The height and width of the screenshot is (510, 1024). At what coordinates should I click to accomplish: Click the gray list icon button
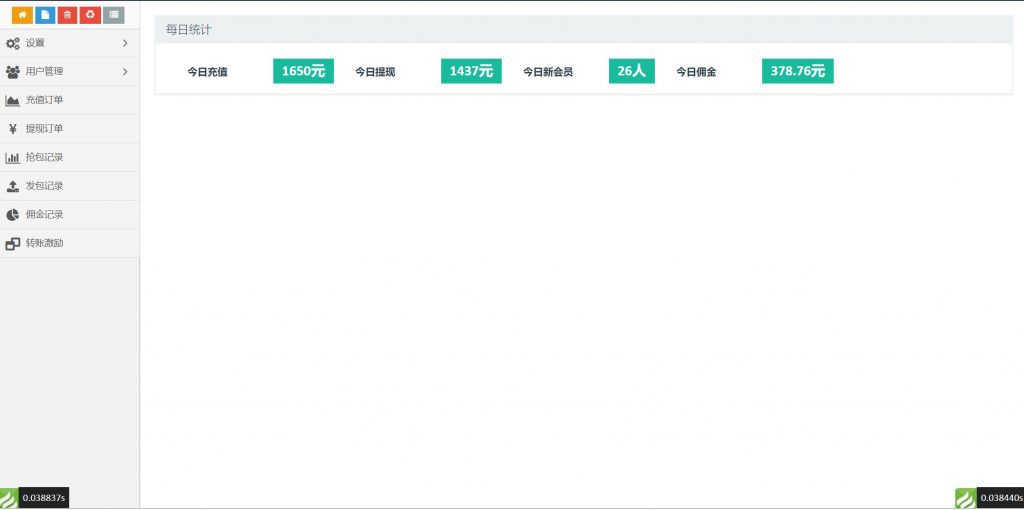click(114, 15)
